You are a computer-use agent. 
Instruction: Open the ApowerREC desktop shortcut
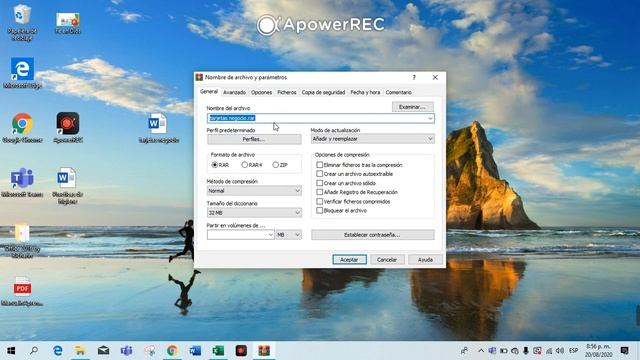(x=68, y=127)
